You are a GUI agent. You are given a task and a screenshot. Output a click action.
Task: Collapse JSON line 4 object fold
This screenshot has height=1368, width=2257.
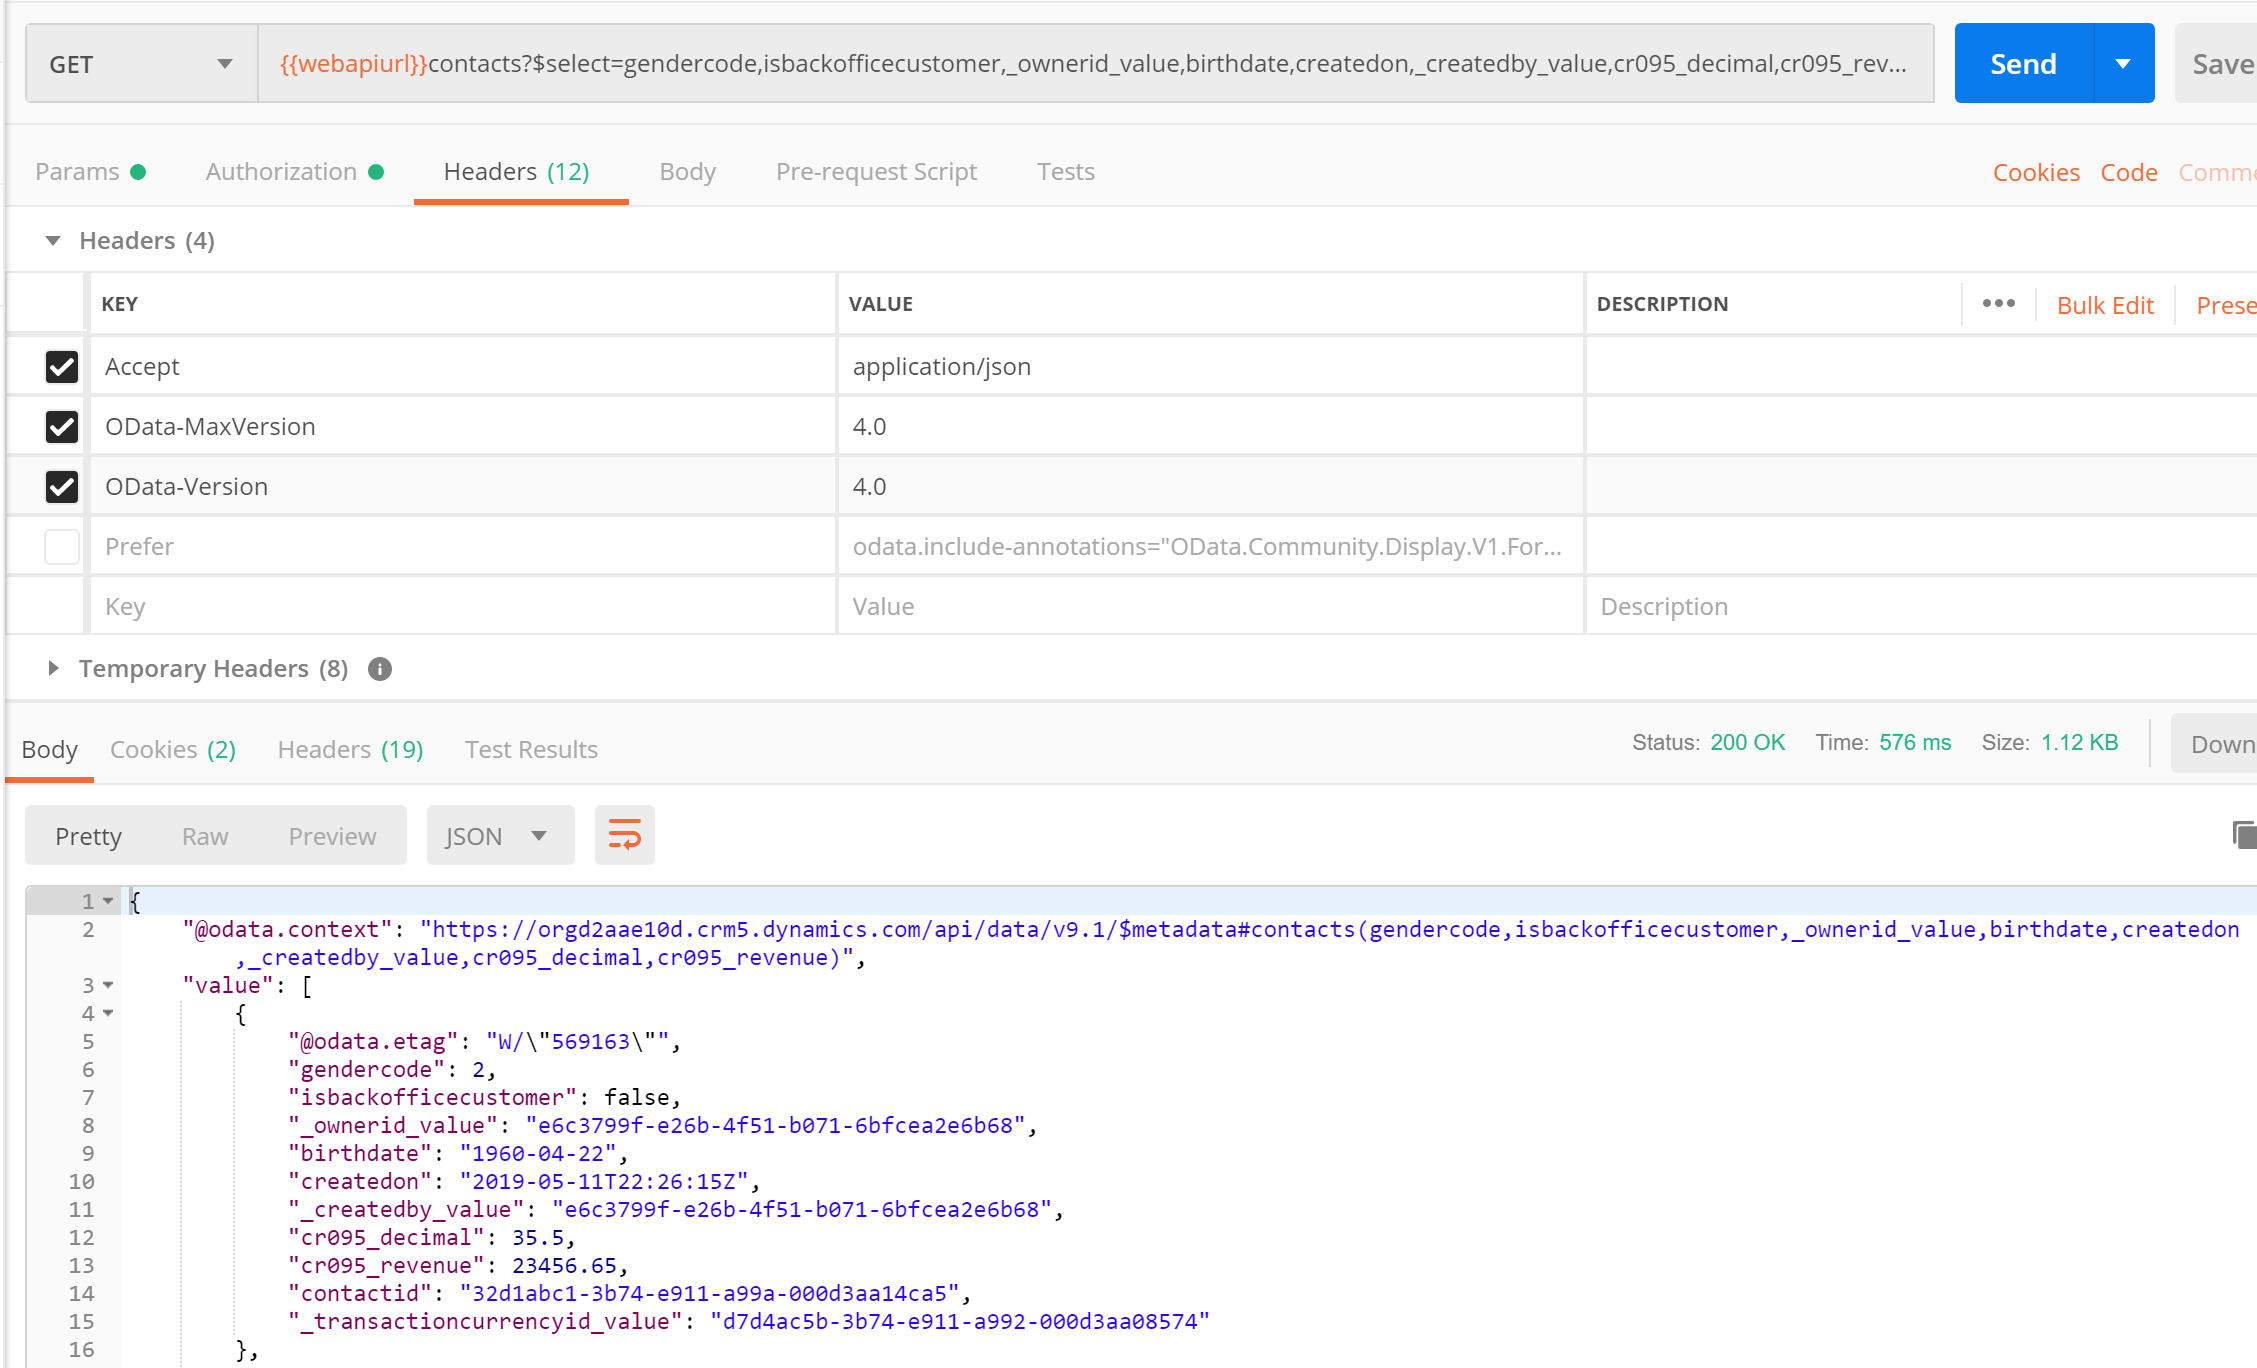click(x=108, y=1013)
